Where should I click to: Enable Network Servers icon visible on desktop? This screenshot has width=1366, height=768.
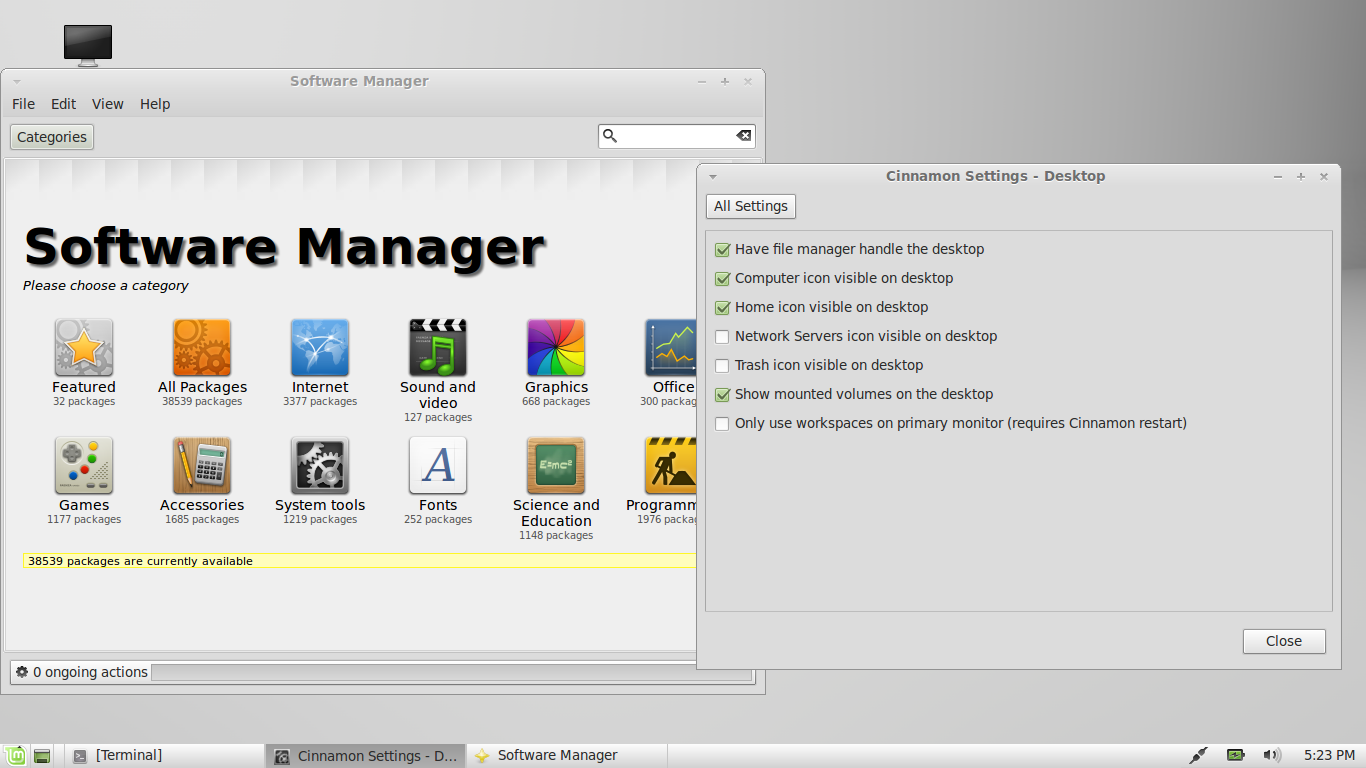point(722,336)
